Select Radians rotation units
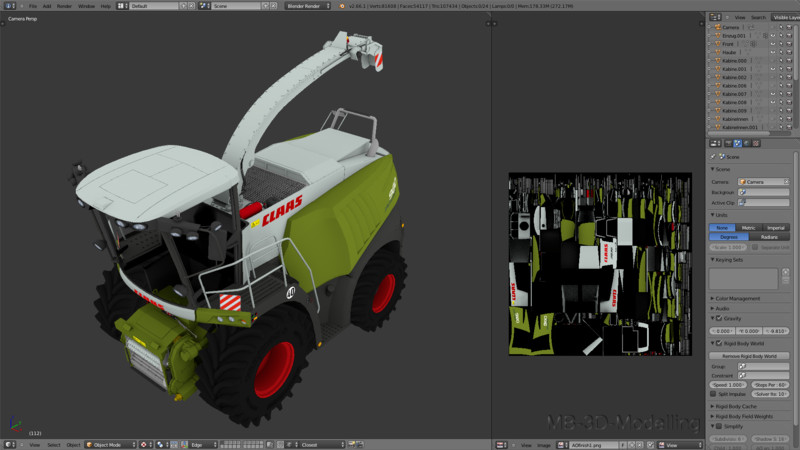The image size is (800, 450). pos(769,237)
